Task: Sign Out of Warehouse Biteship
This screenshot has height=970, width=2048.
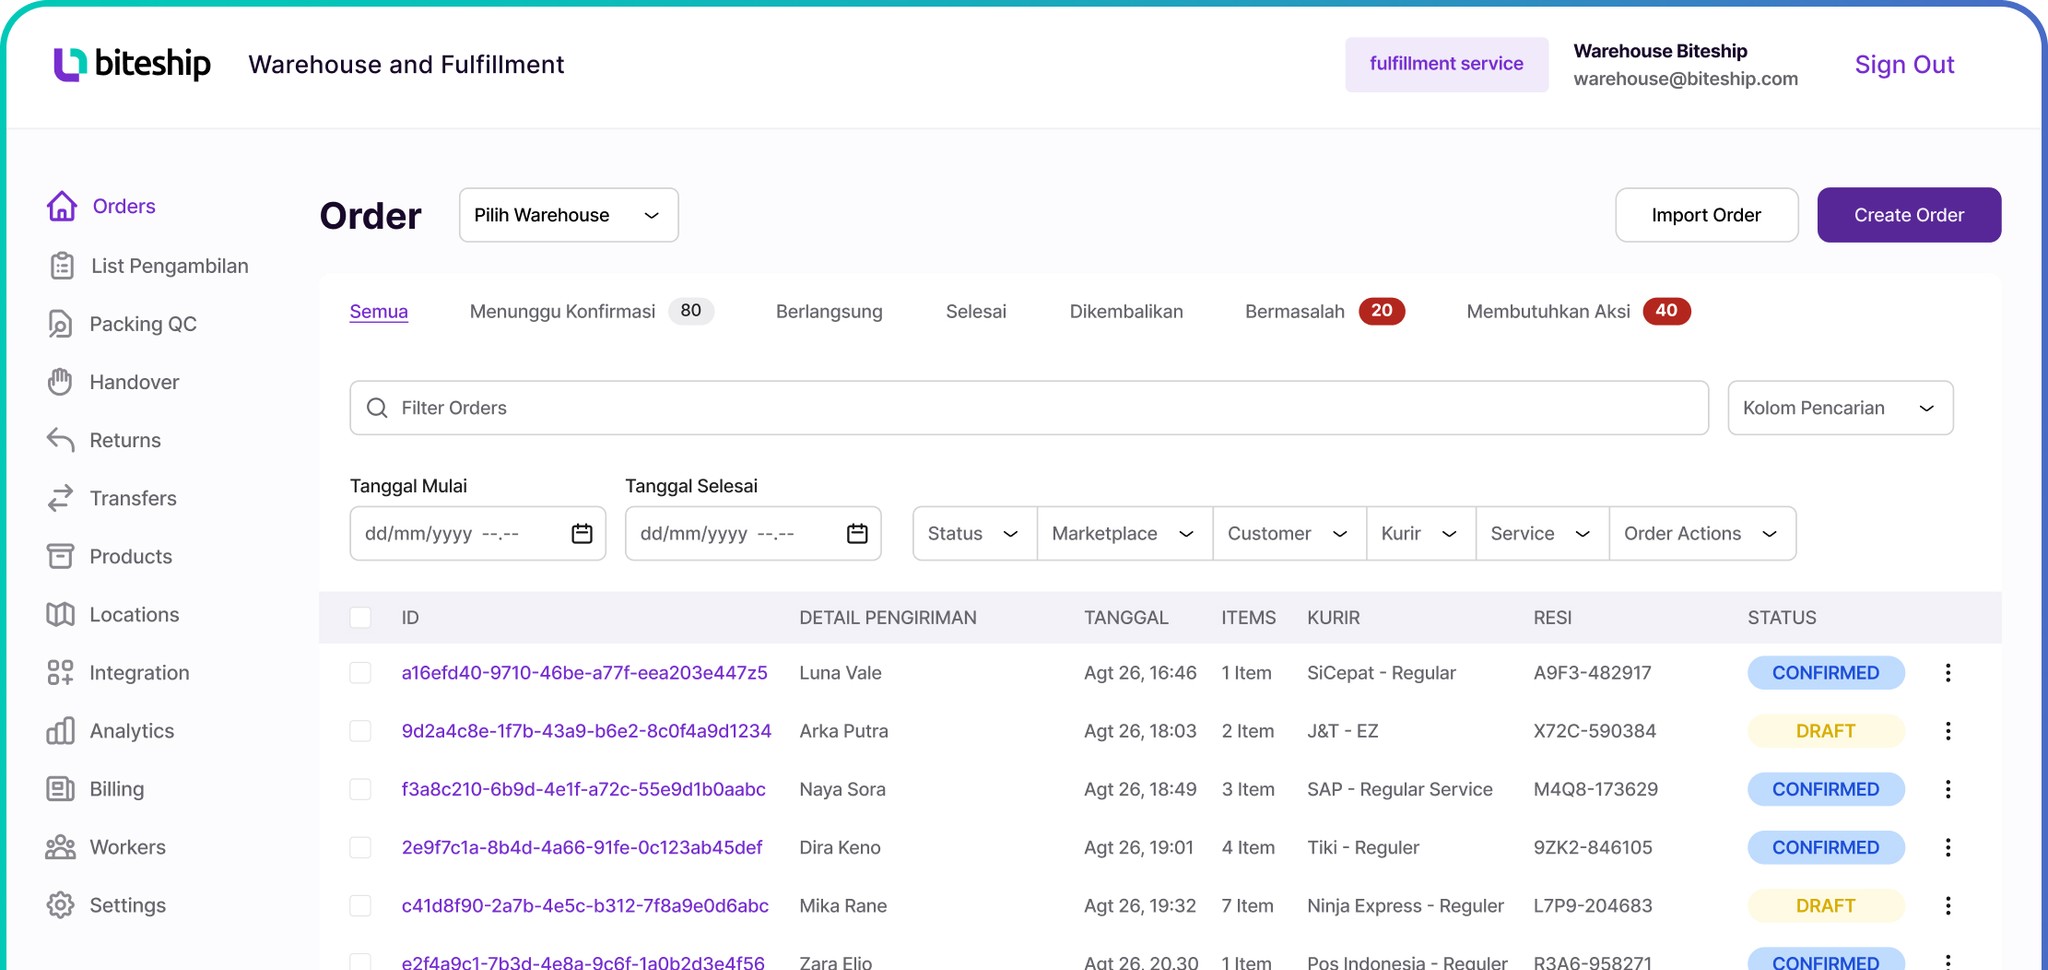Action: [1903, 64]
